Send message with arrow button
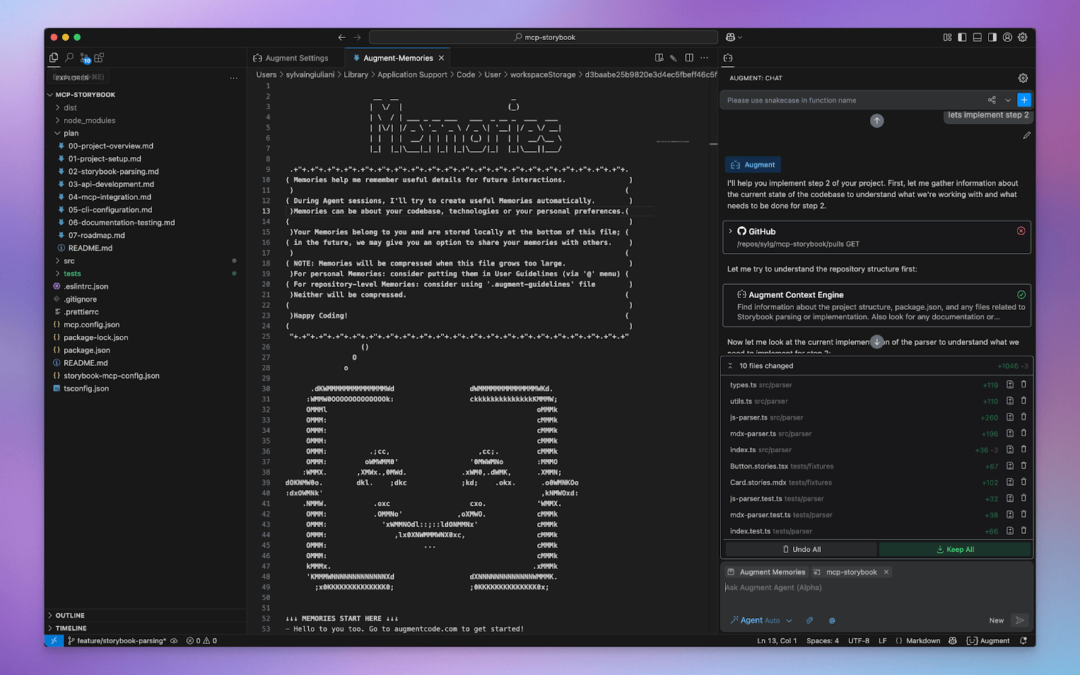Image resolution: width=1080 pixels, height=675 pixels. click(x=1019, y=620)
